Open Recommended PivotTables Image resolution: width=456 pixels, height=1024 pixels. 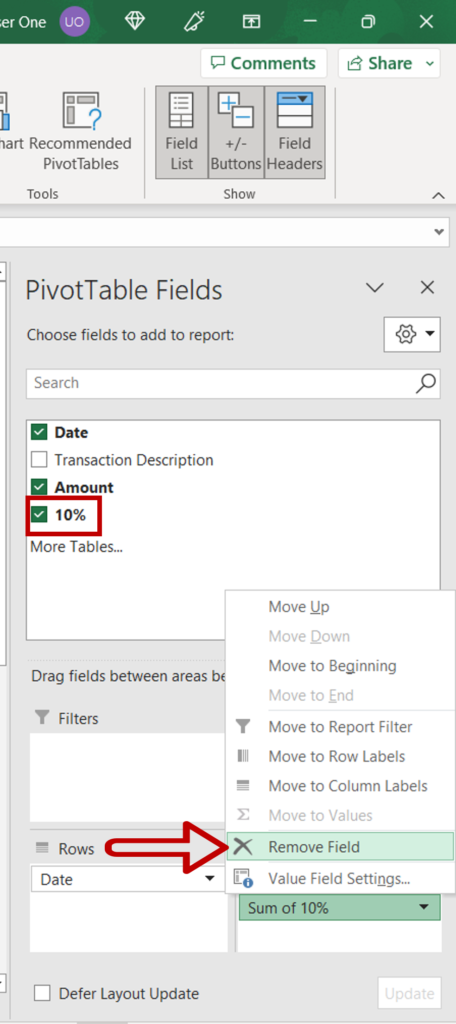80,132
